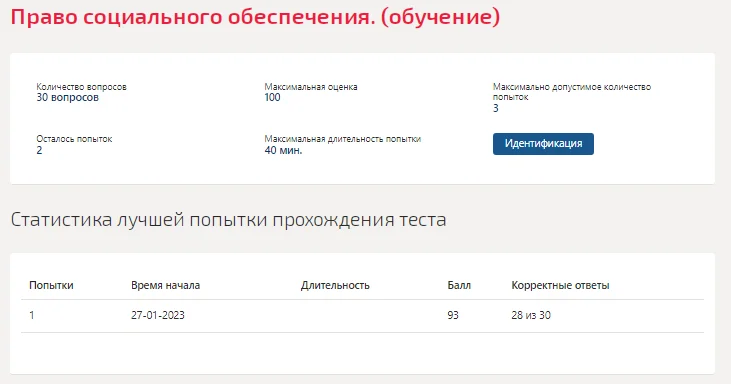
Task: Click the 40 мин. duration value
Action: coord(283,150)
